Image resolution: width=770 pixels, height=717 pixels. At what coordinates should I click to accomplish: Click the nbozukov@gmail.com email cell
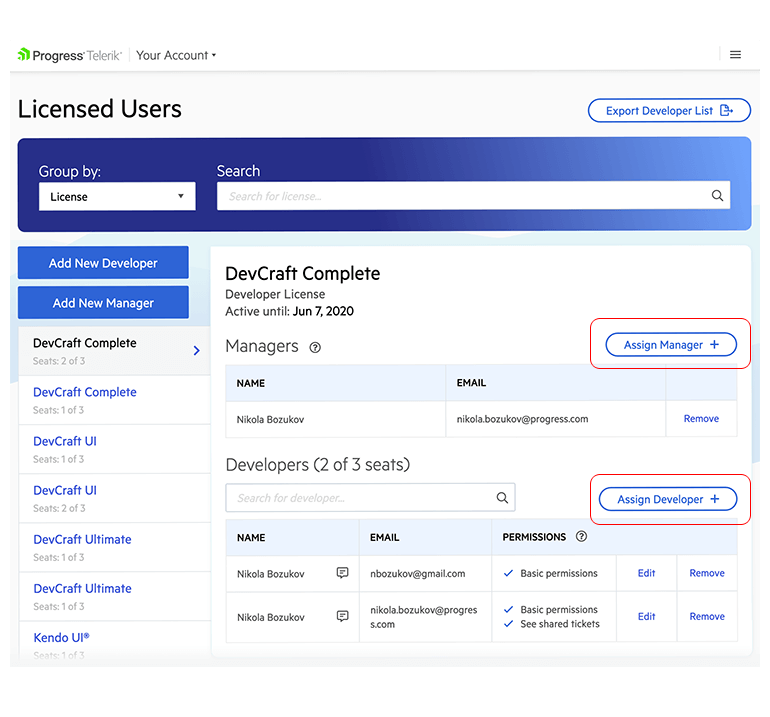(425, 573)
